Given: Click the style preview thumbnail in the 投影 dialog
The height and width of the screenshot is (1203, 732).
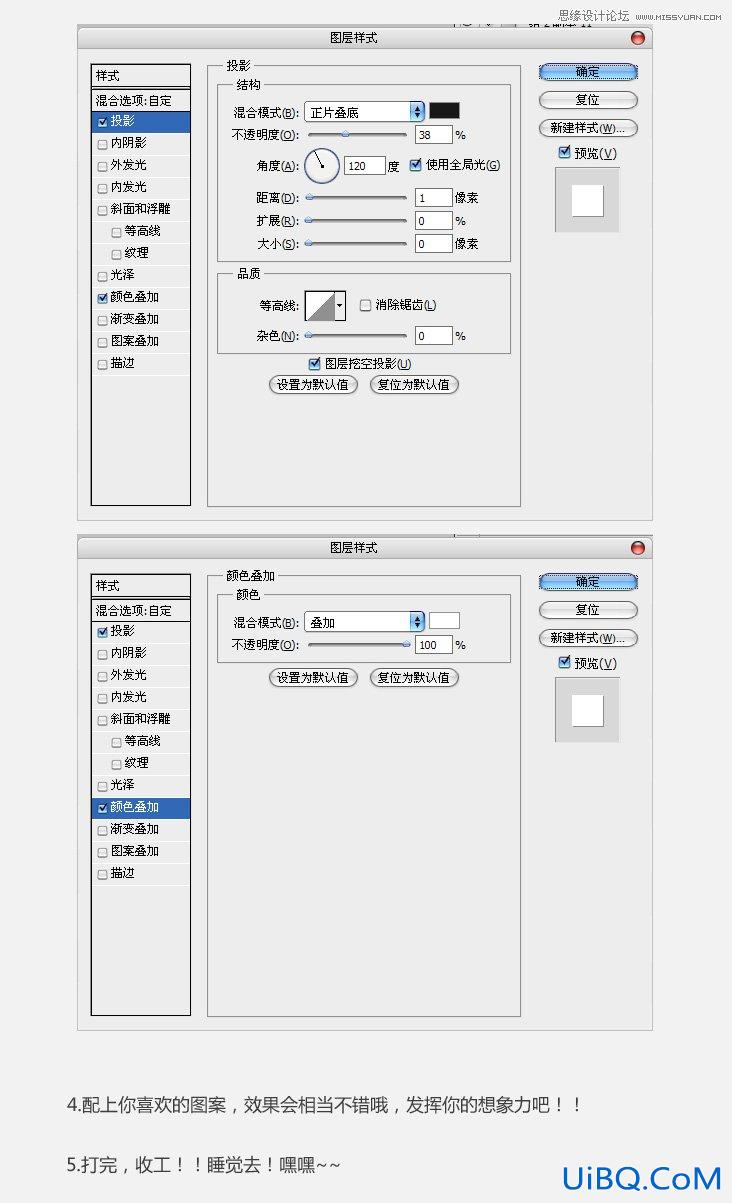Looking at the screenshot, I should 588,200.
